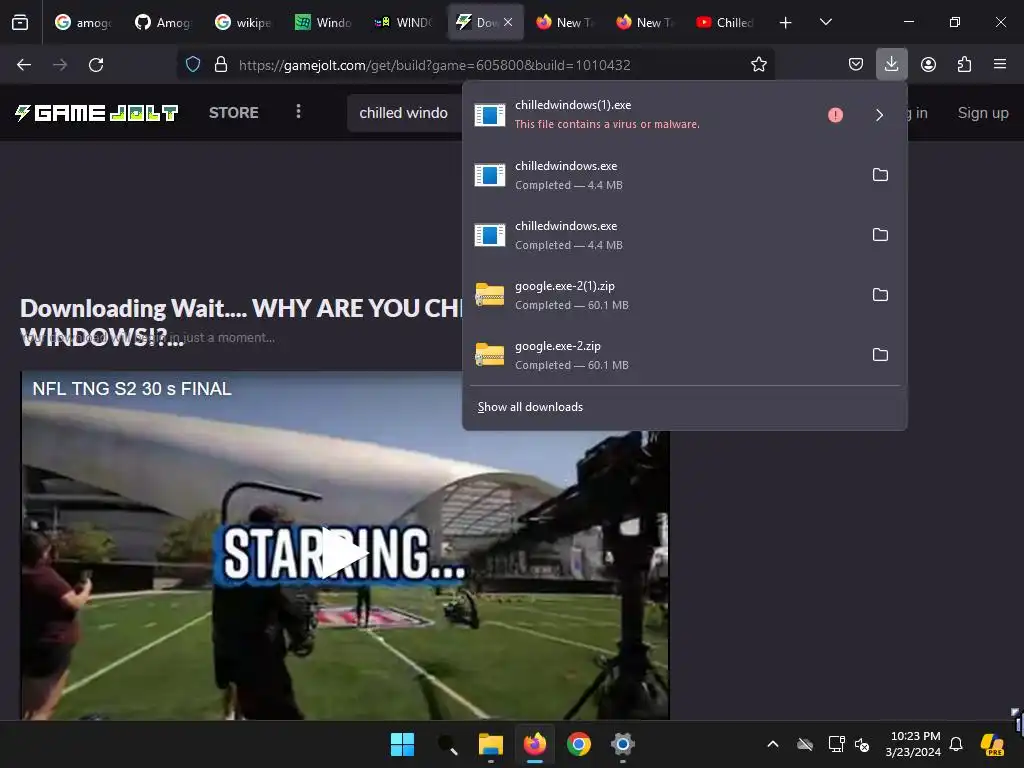Open Windows Start menu
Image resolution: width=1024 pixels, height=768 pixels.
tap(402, 744)
